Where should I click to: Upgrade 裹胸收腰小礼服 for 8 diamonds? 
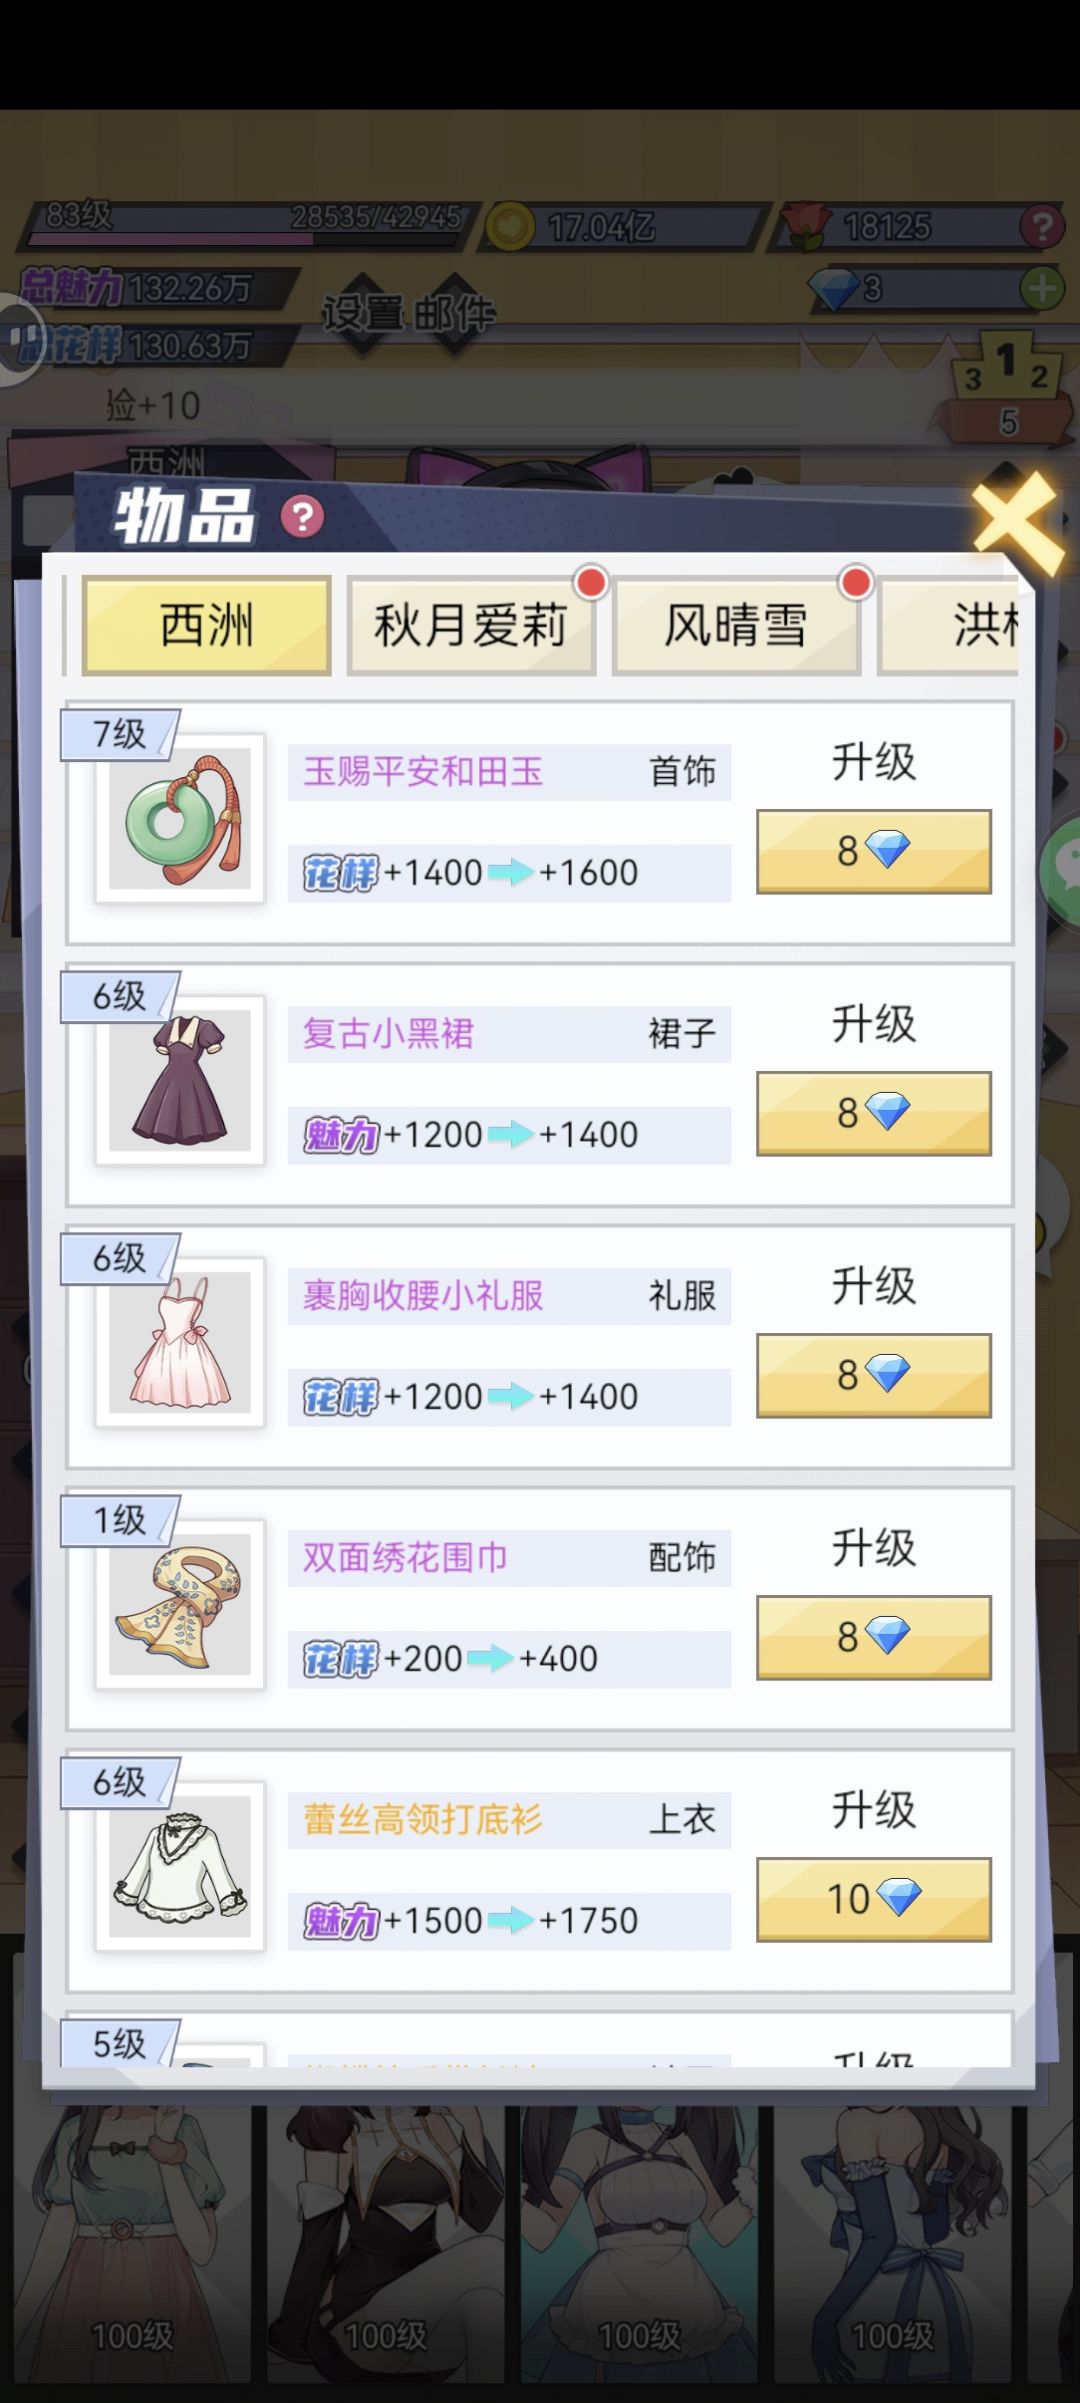coord(873,1375)
